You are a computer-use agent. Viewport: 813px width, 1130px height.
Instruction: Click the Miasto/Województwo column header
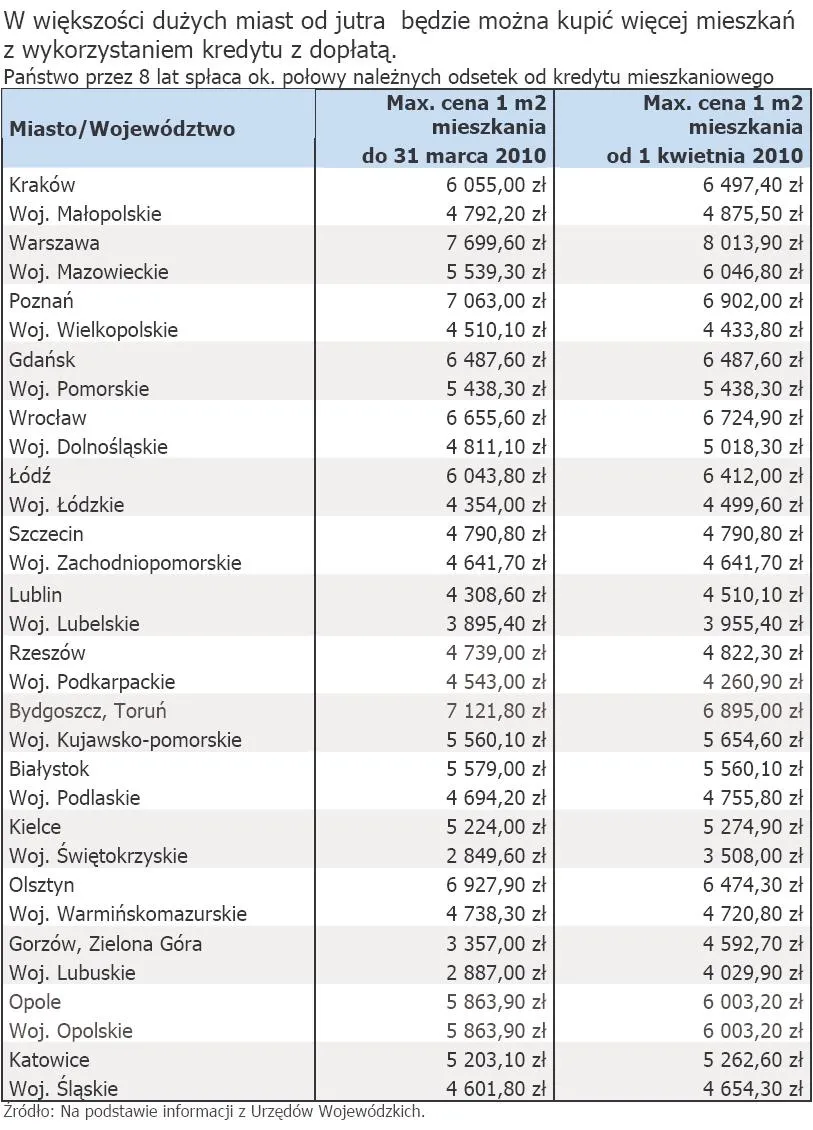122,129
